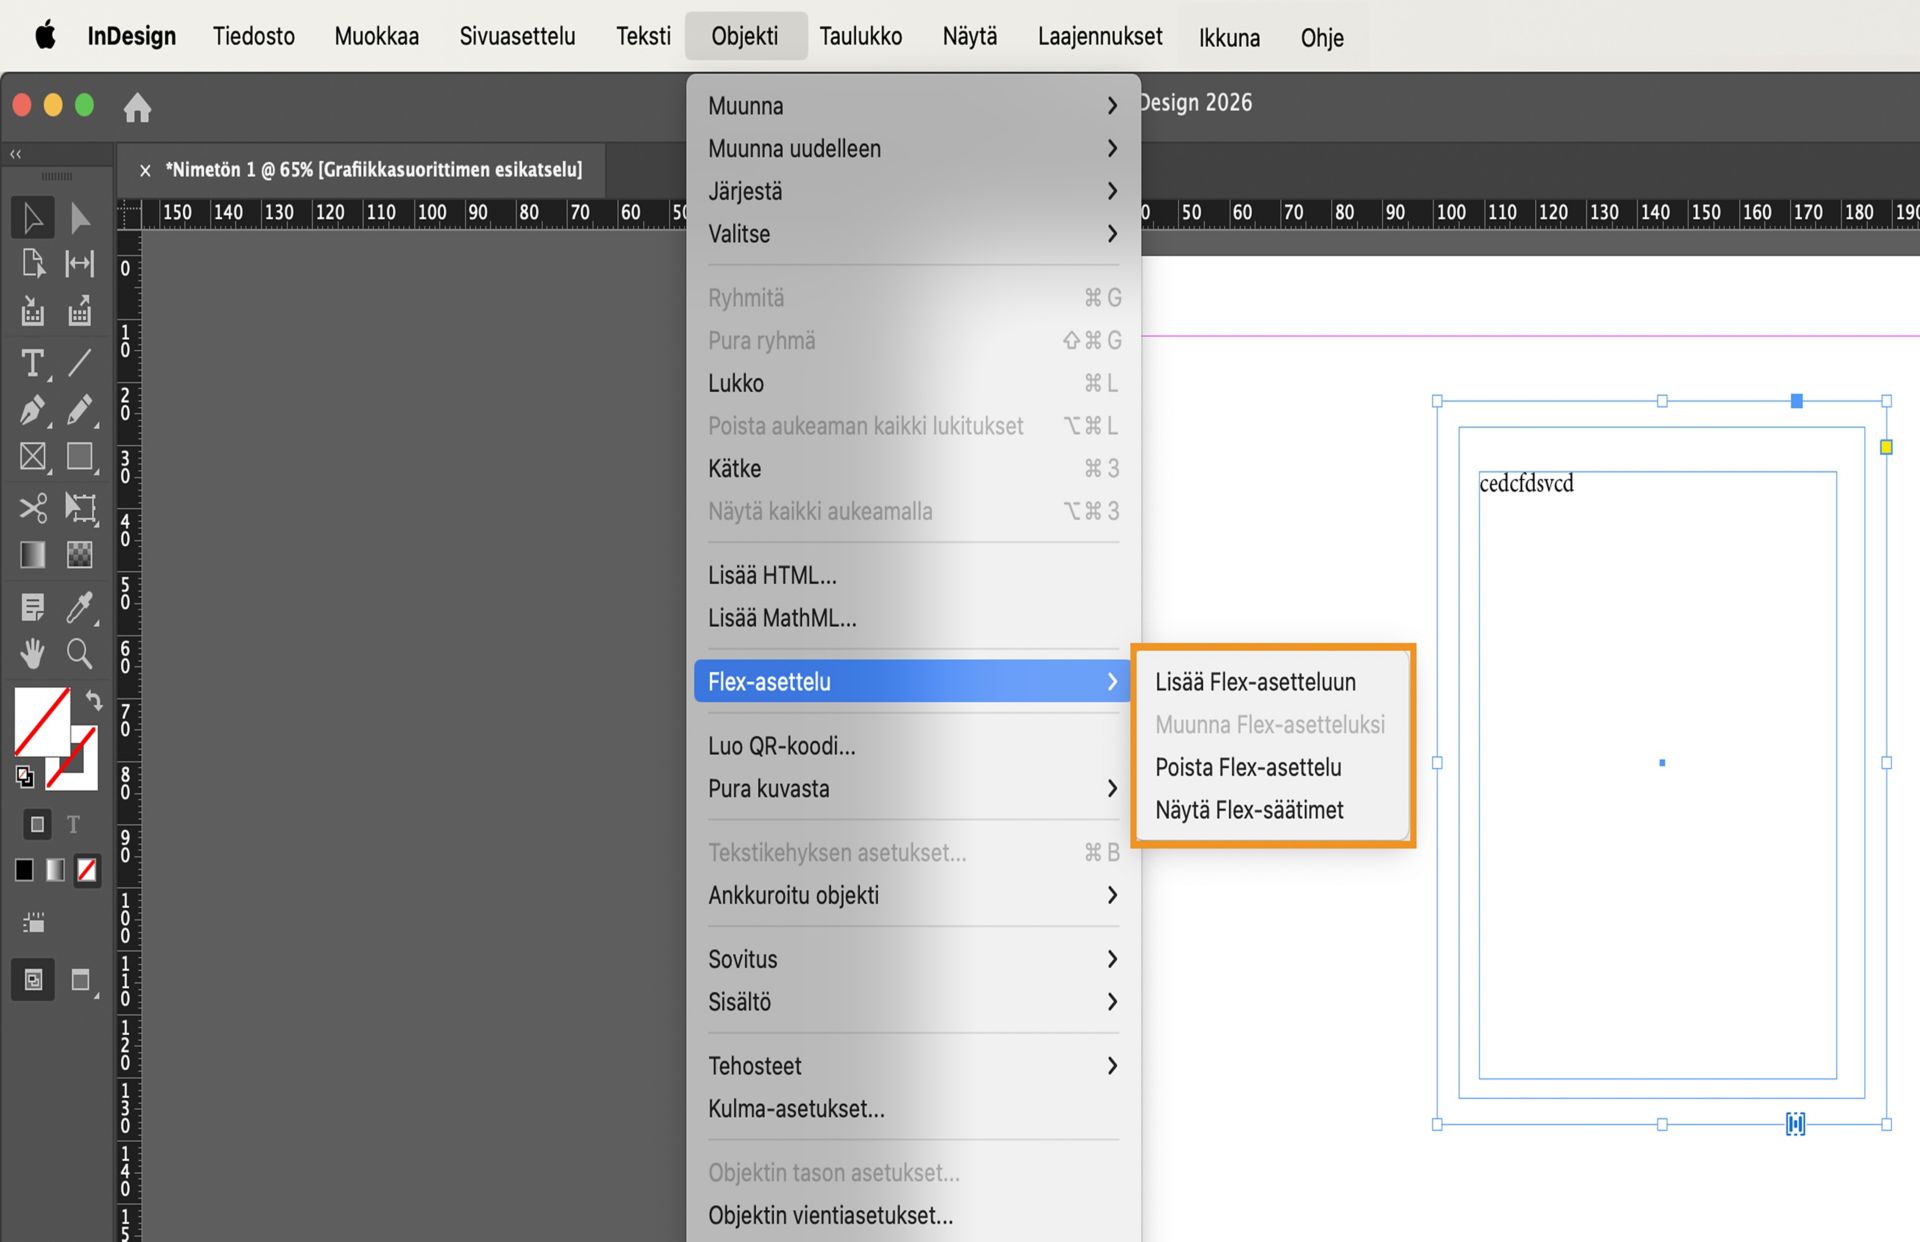
Task: Apply None color button
Action: coord(87,870)
